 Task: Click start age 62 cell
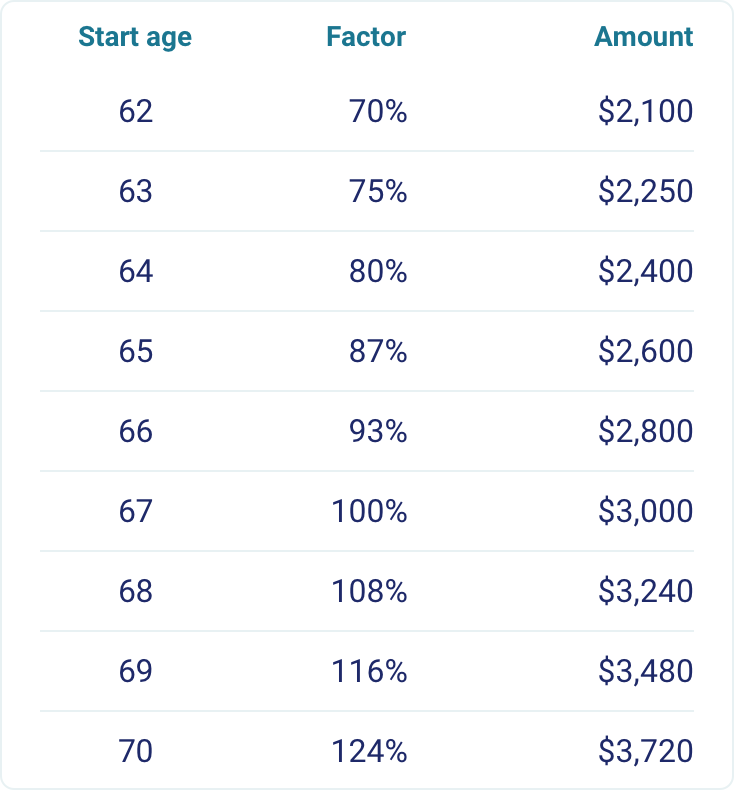pos(135,111)
